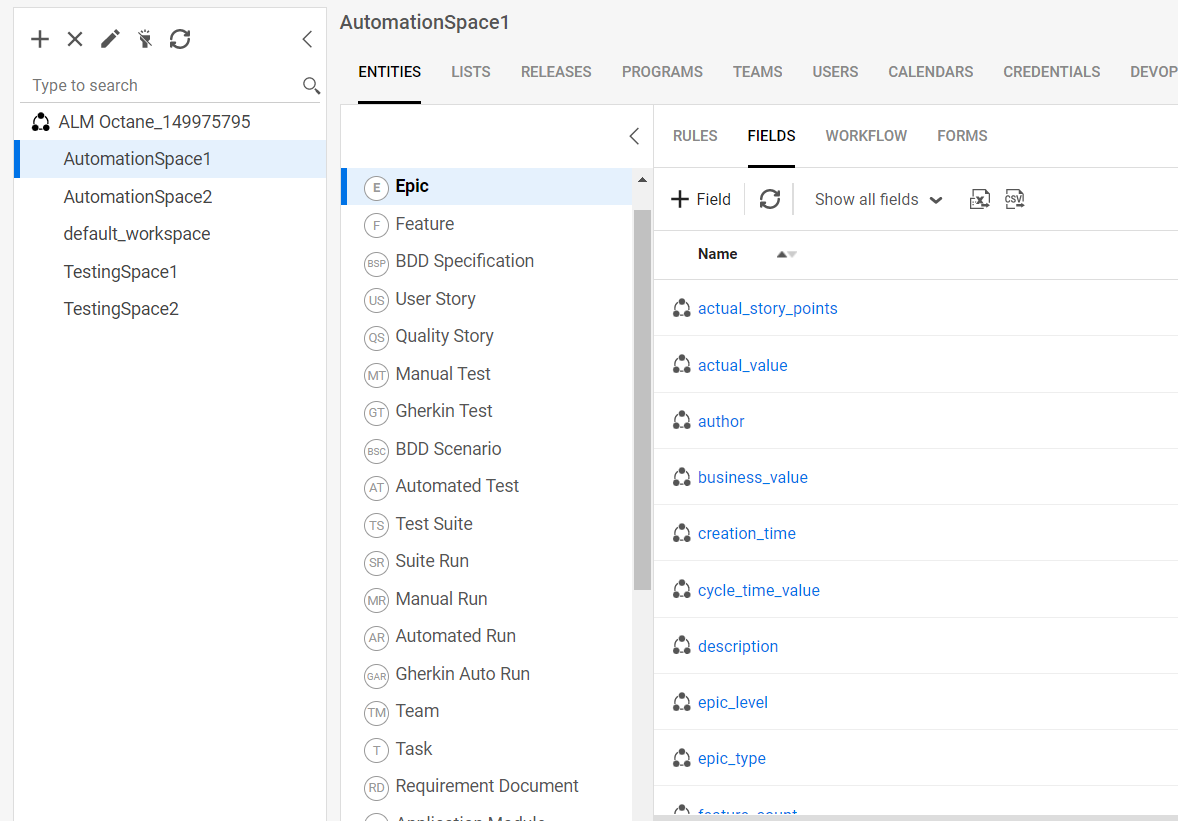Open the Show all fields dropdown
Image resolution: width=1178 pixels, height=821 pixels.
878,199
